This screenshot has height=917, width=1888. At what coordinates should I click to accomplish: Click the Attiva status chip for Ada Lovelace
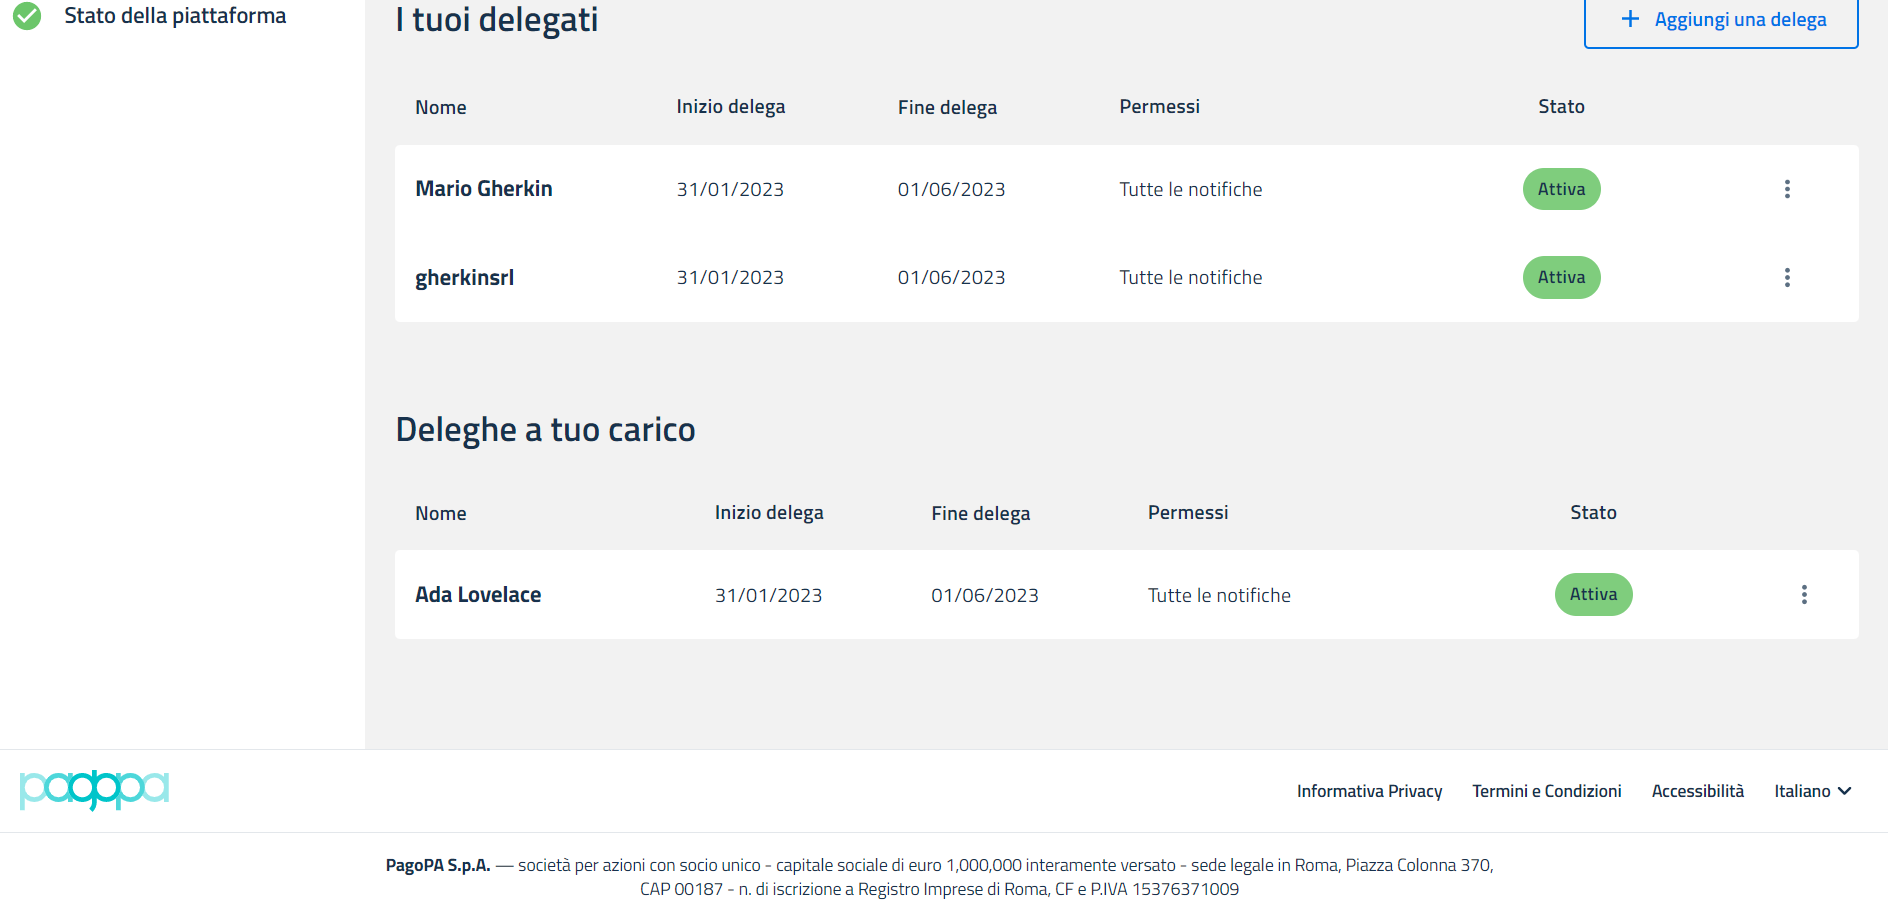1593,595
